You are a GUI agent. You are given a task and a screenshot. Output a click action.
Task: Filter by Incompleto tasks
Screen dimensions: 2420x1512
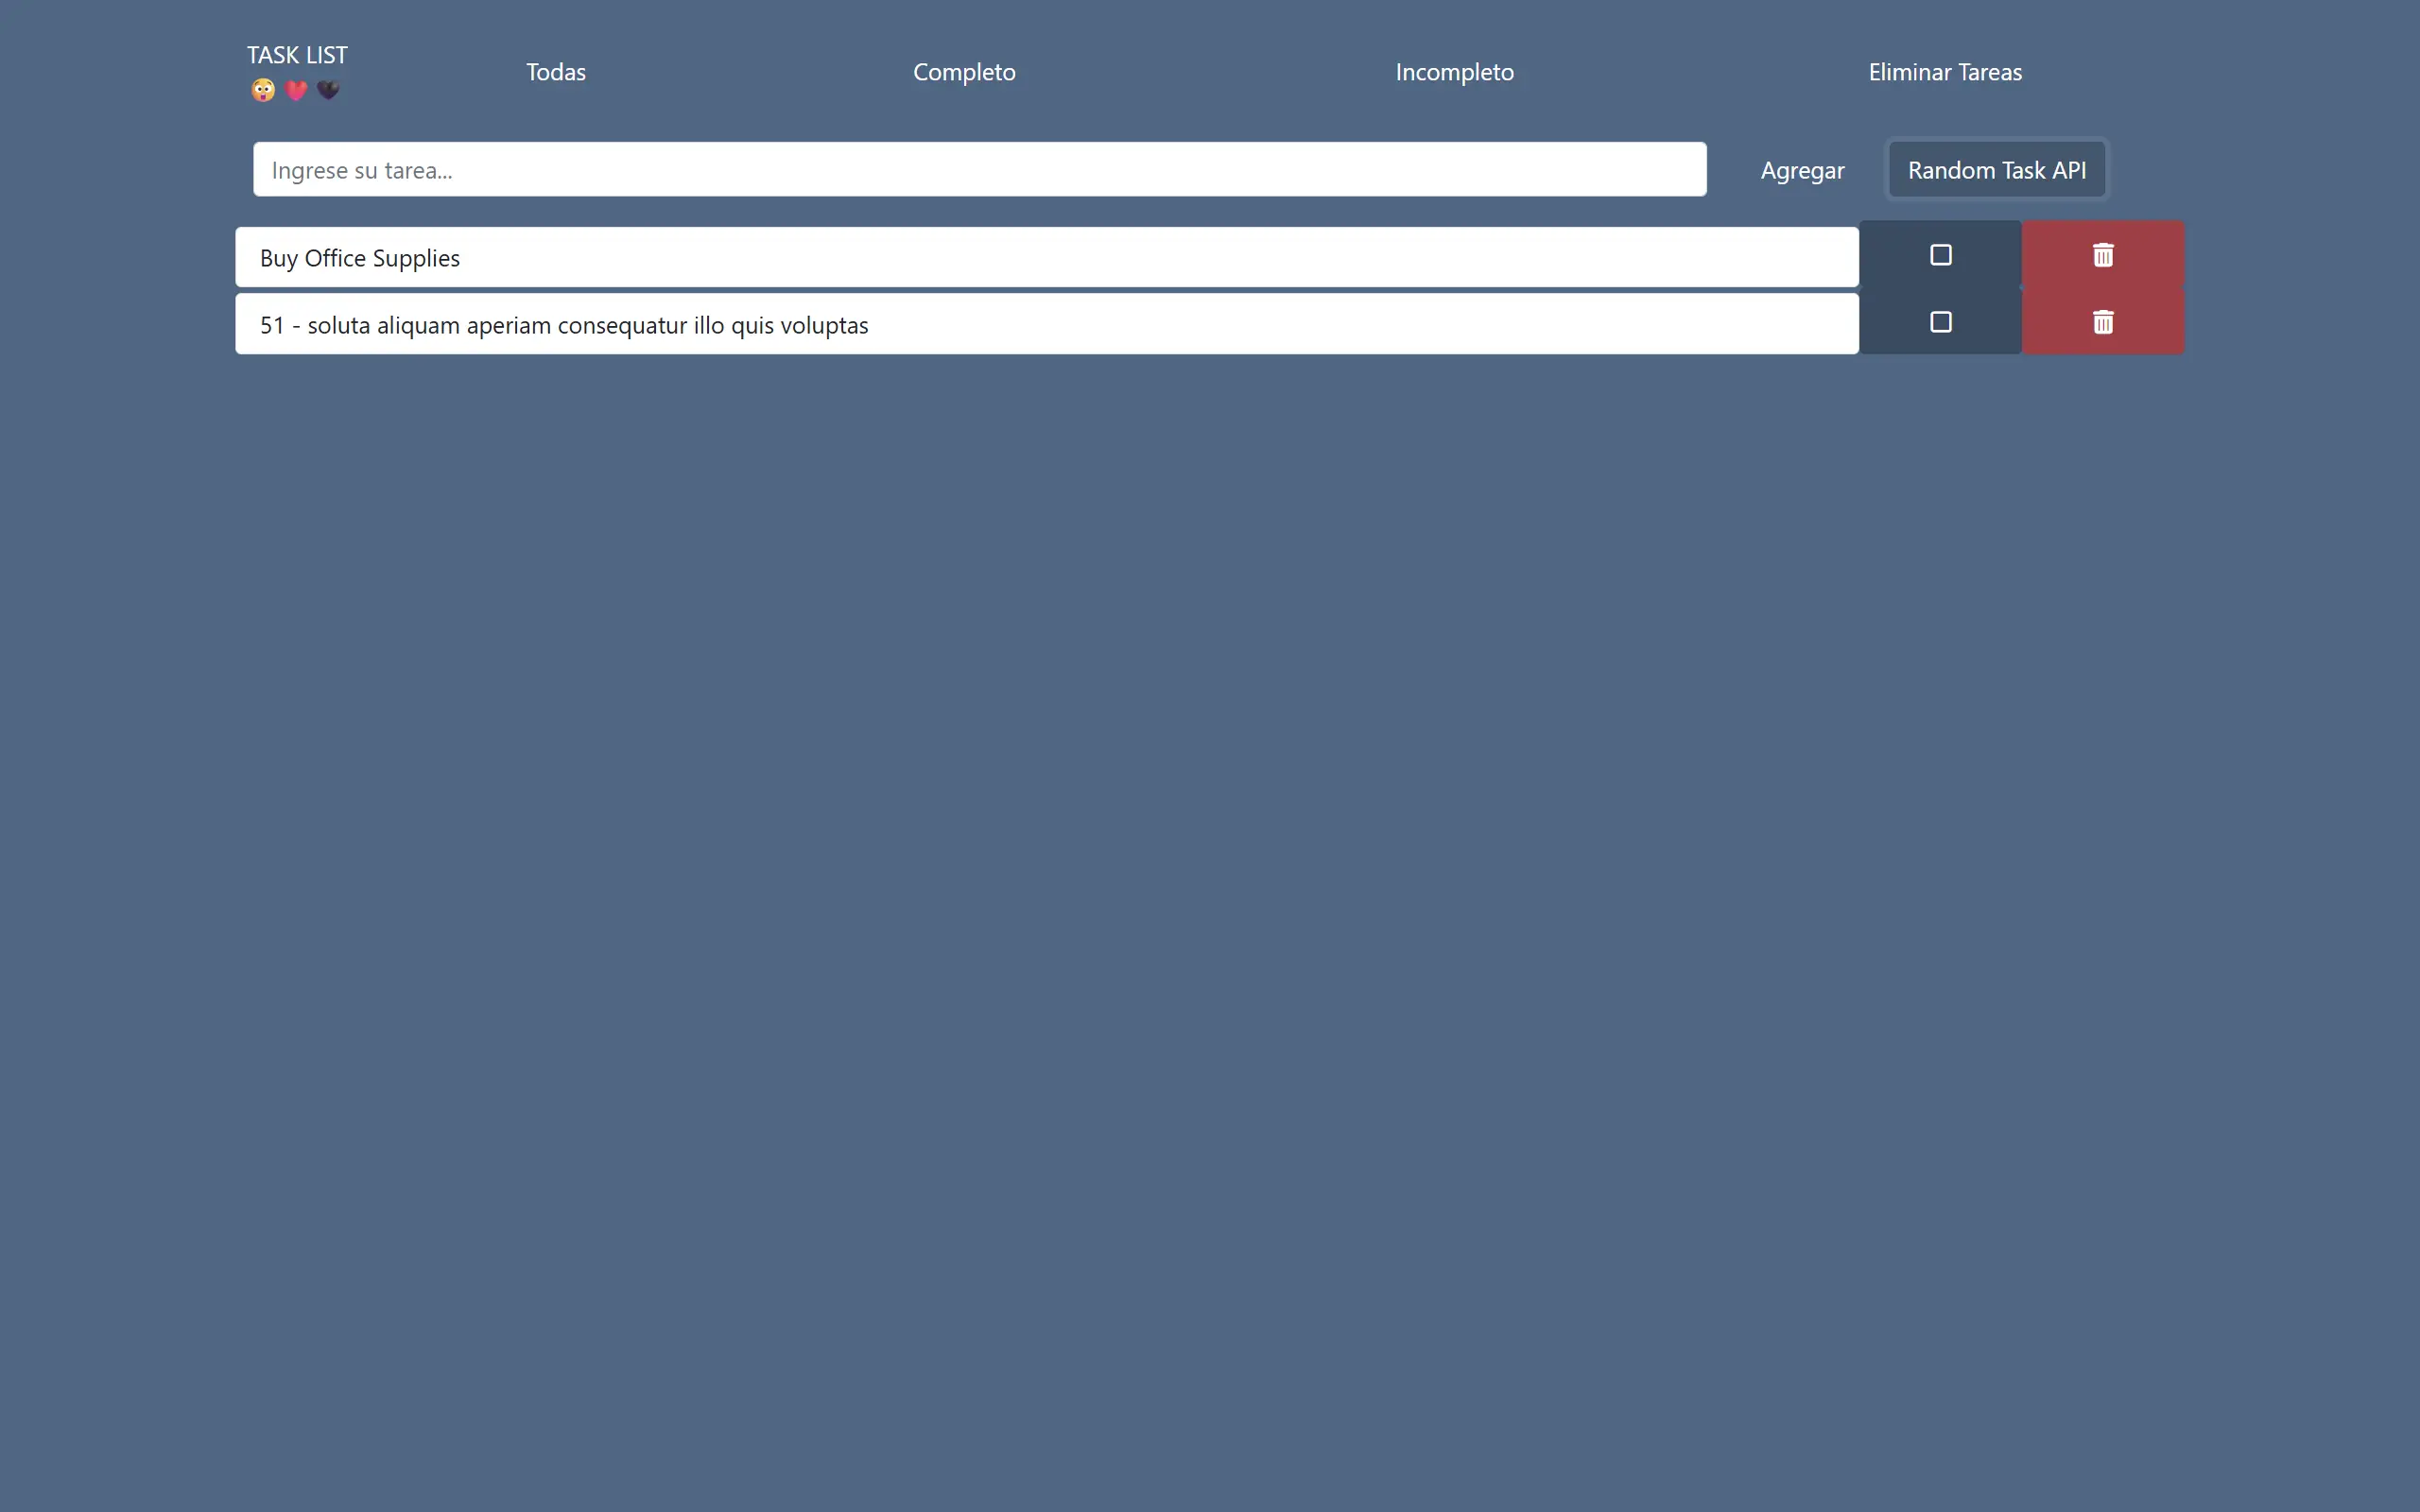1454,72
